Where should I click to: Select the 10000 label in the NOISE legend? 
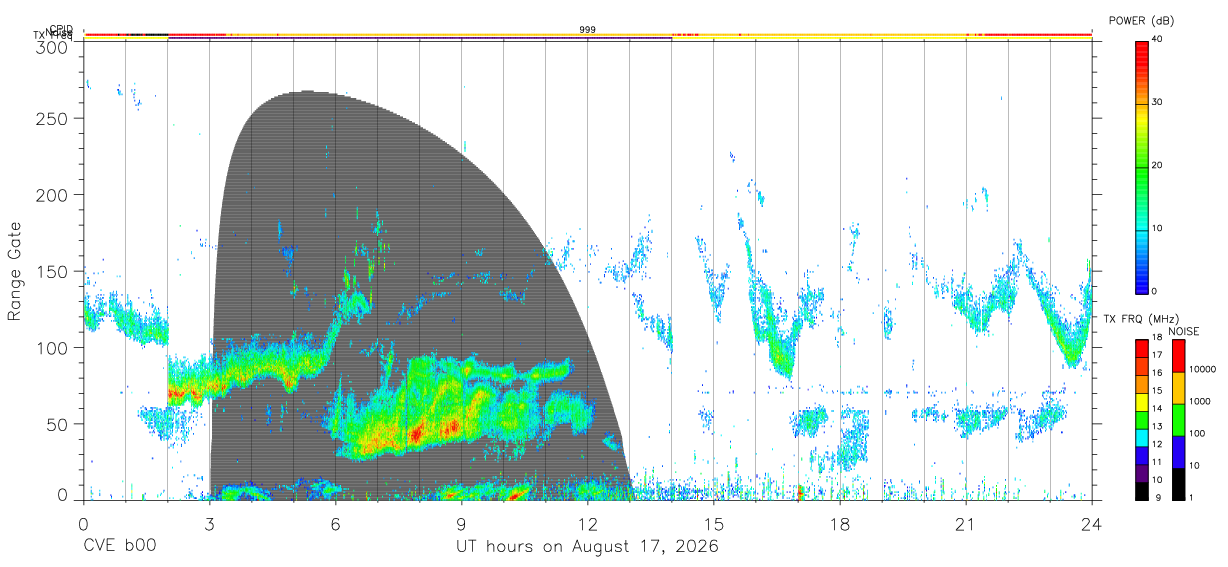click(x=1203, y=369)
